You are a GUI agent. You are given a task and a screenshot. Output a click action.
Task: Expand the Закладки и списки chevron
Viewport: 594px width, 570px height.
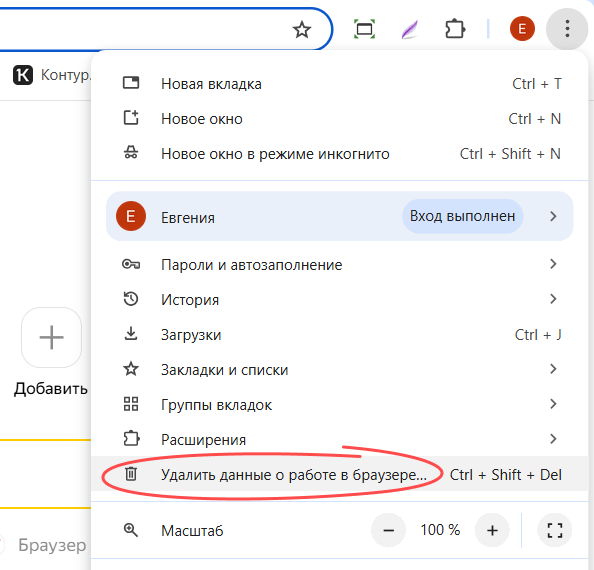[553, 369]
